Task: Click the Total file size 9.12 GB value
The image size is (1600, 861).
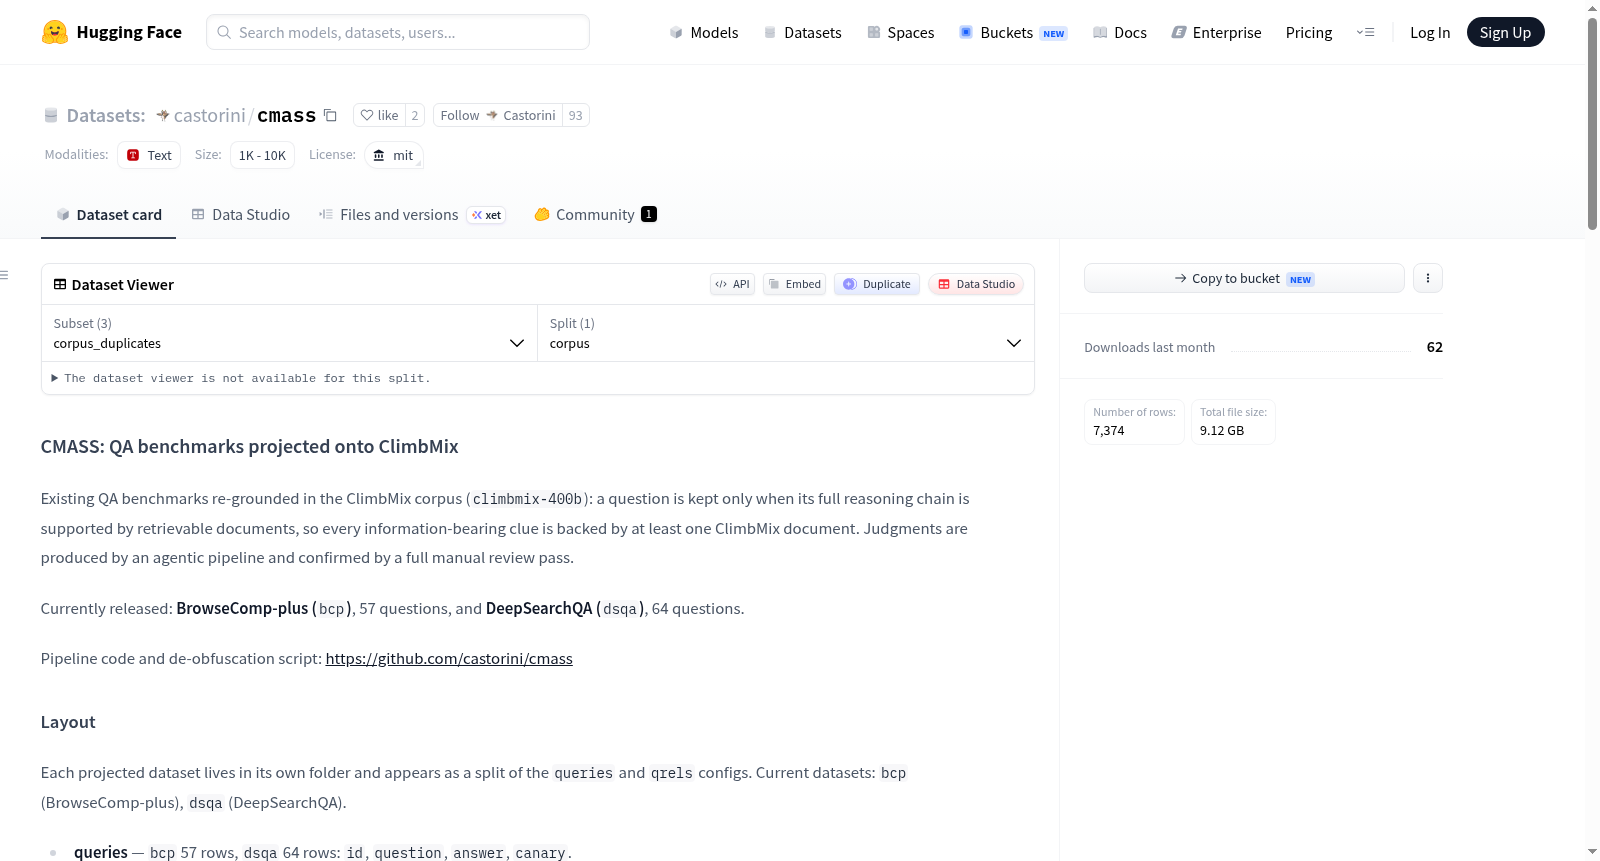Action: [1222, 431]
